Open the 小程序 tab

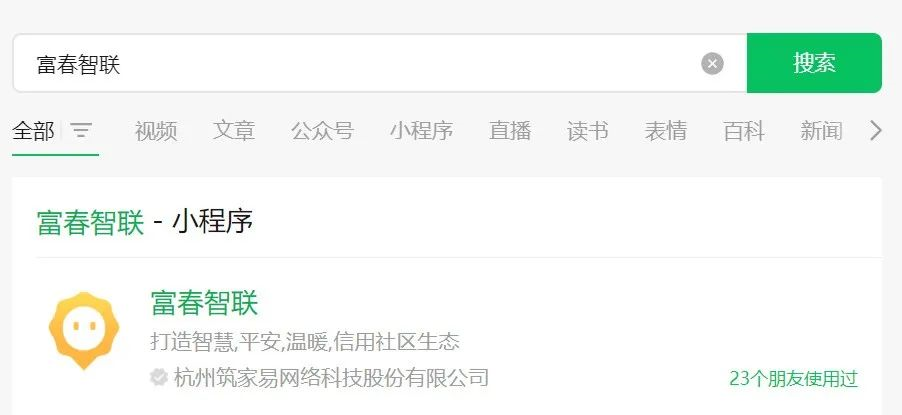tap(422, 131)
